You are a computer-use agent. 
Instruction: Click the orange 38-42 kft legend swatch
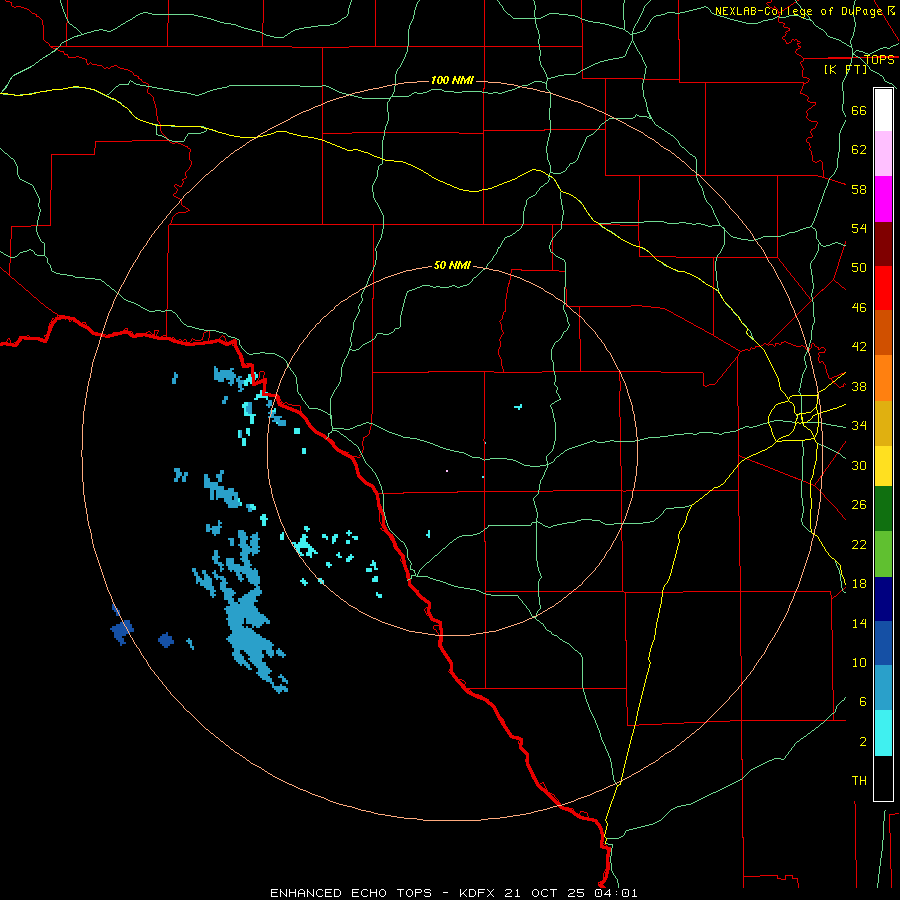click(x=883, y=378)
